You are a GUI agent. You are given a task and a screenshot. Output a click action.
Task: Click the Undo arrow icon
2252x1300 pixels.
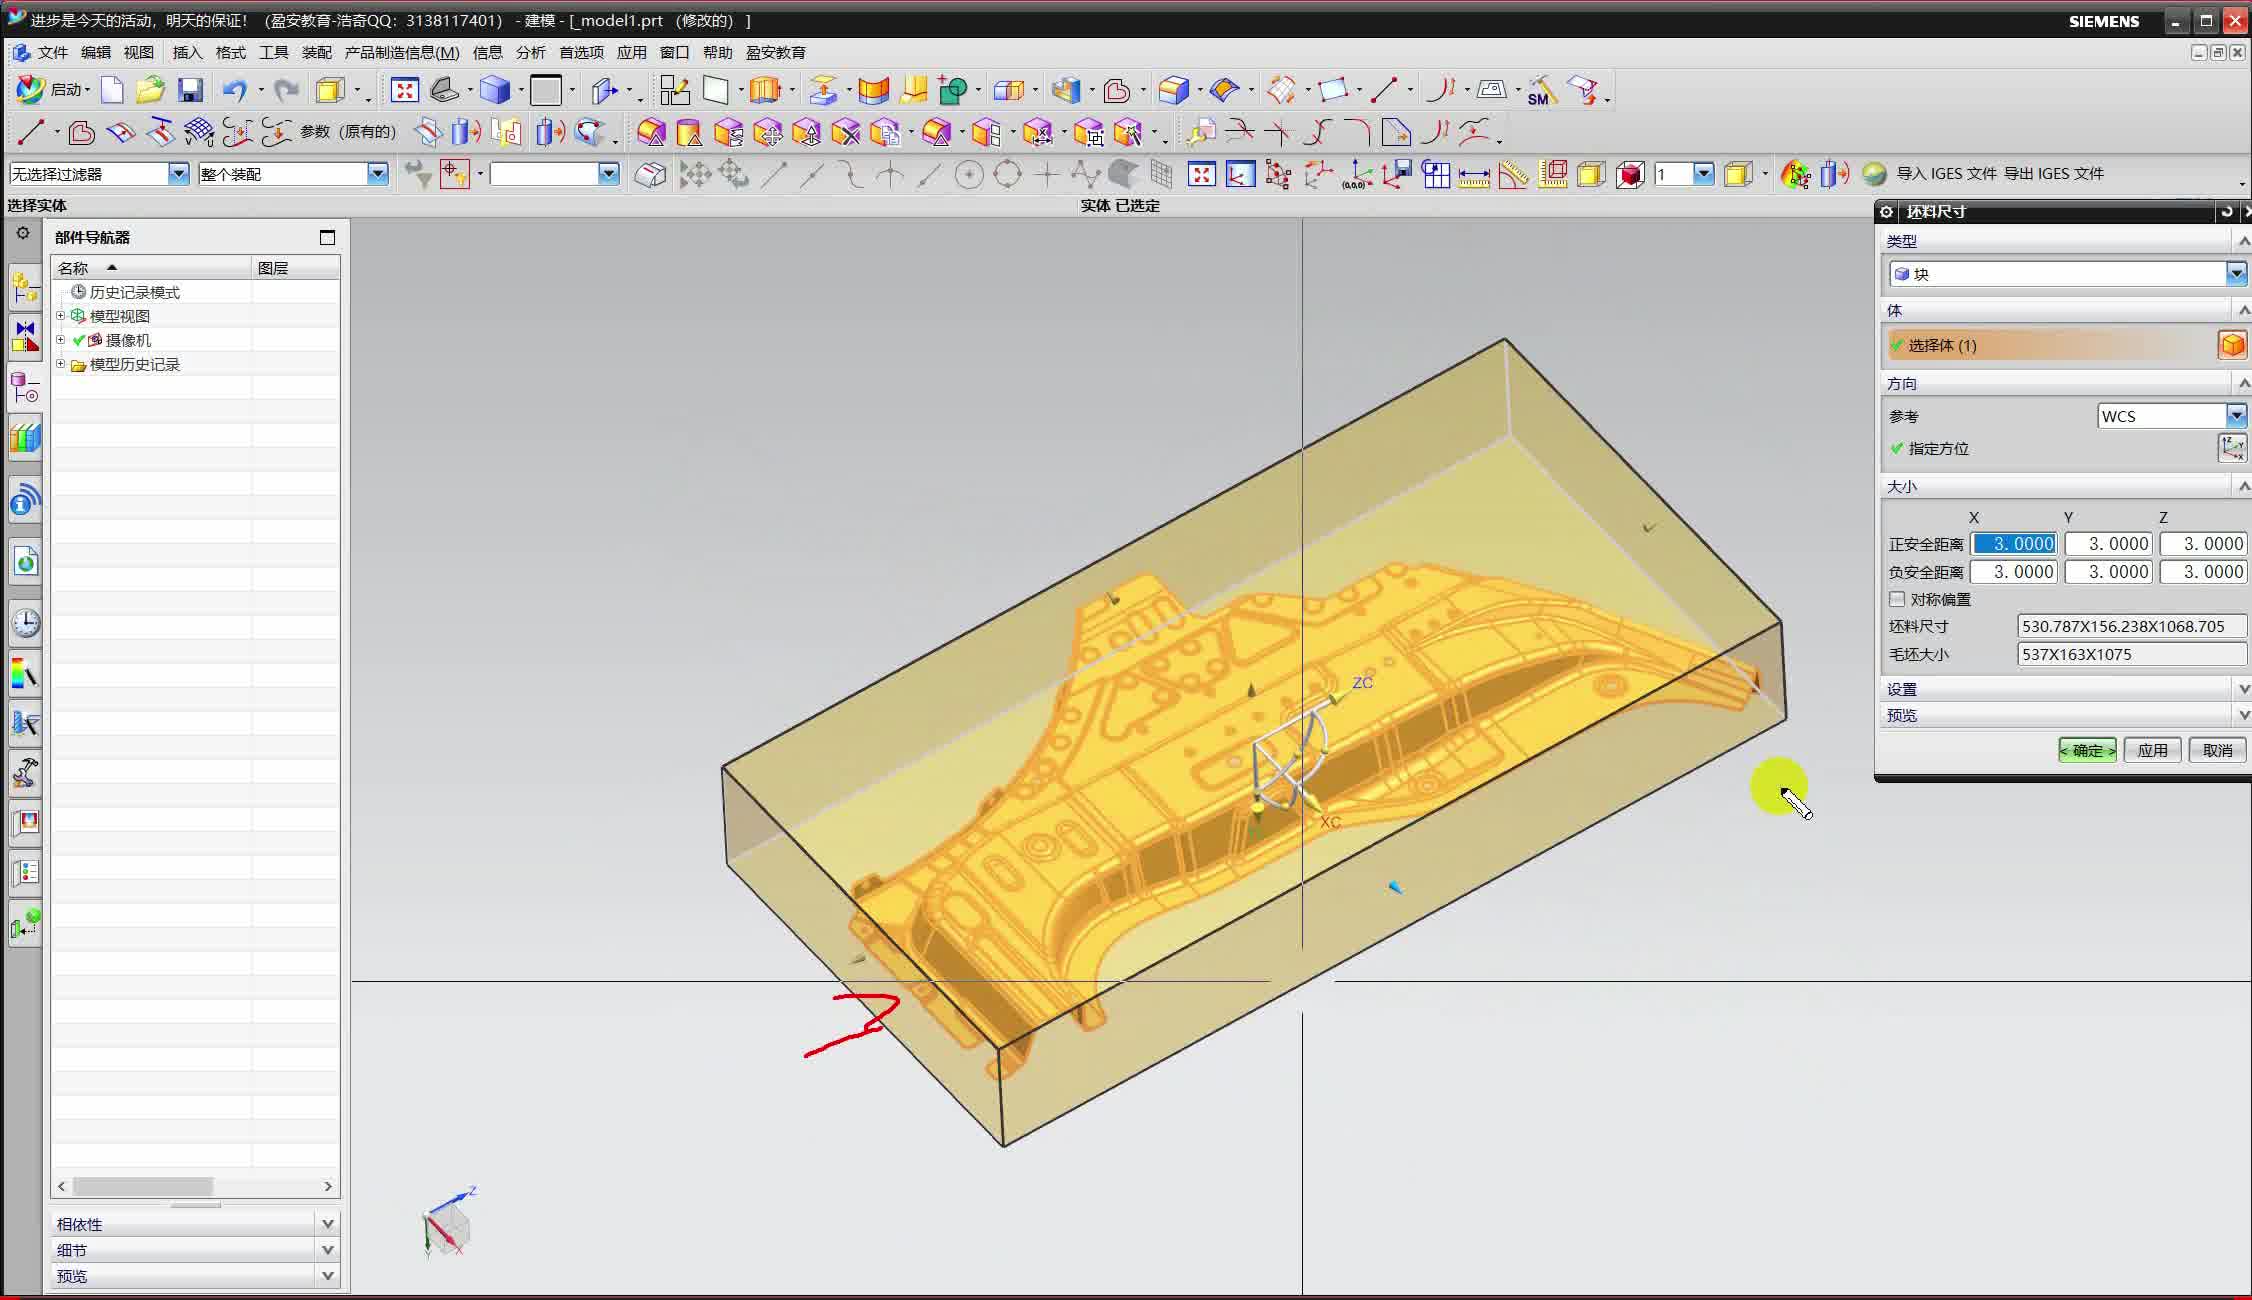pyautogui.click(x=234, y=90)
